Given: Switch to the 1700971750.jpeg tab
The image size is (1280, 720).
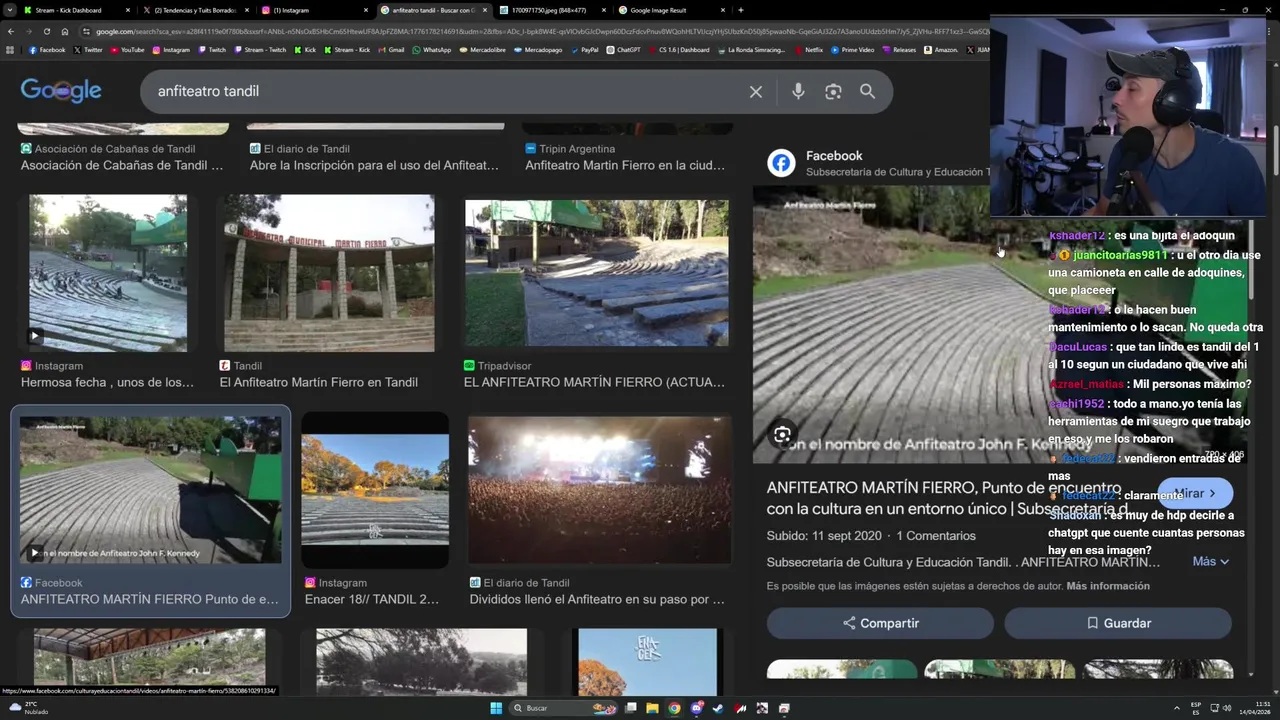Looking at the screenshot, I should click(x=553, y=10).
